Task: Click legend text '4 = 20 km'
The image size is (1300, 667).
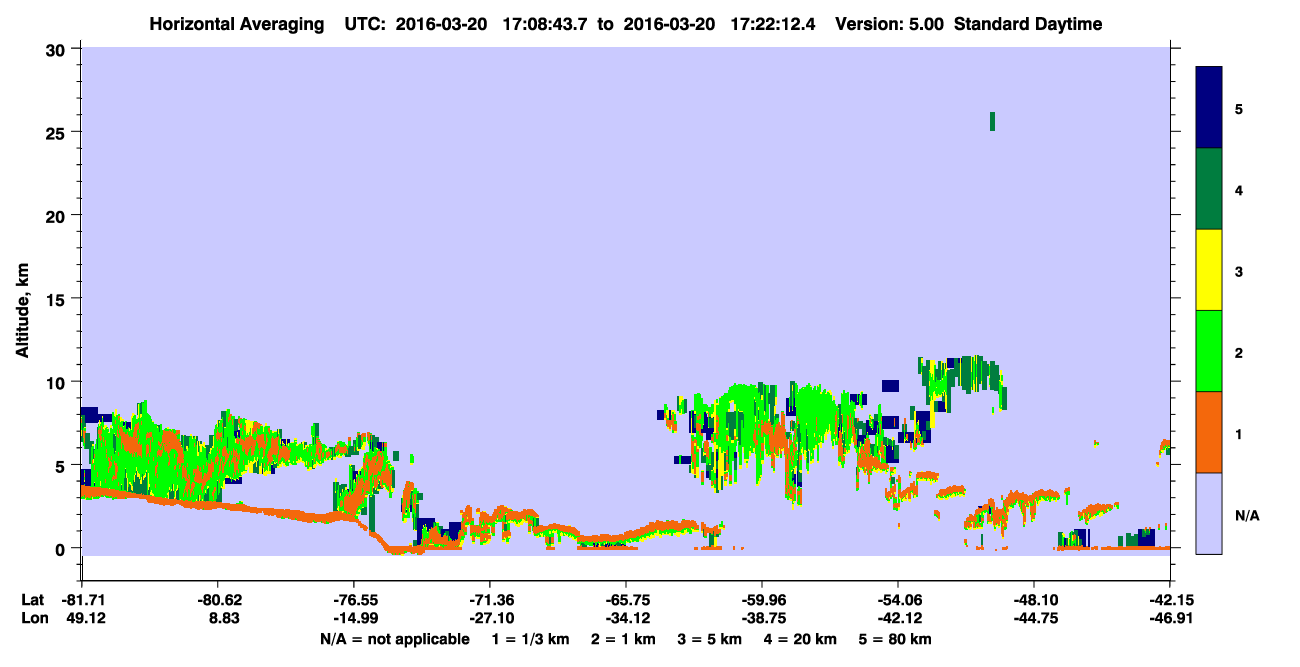Action: [x=798, y=639]
